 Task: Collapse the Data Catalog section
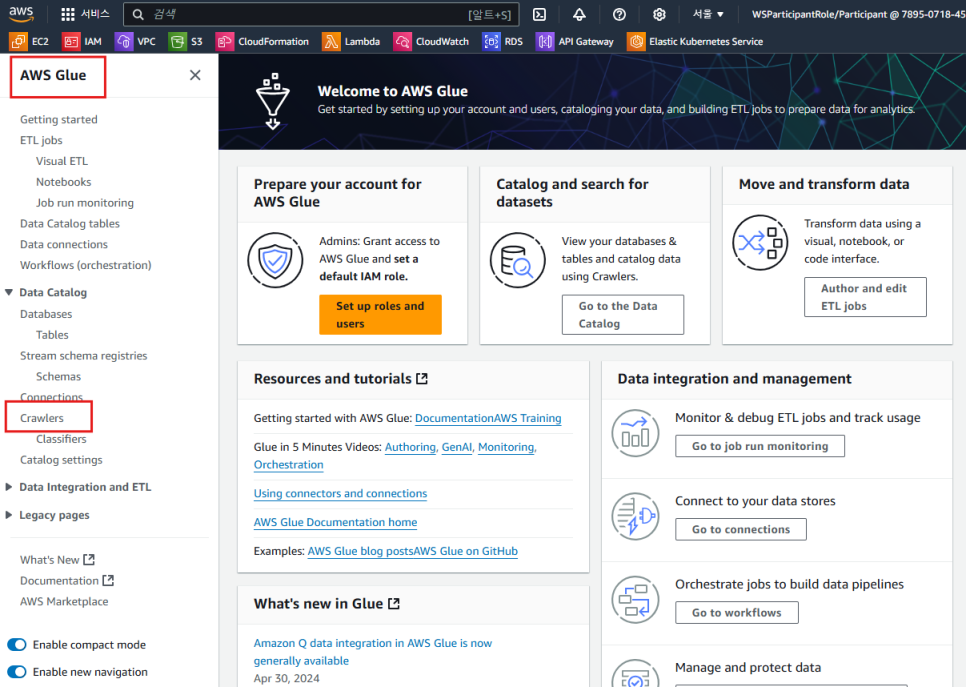[x=9, y=292]
